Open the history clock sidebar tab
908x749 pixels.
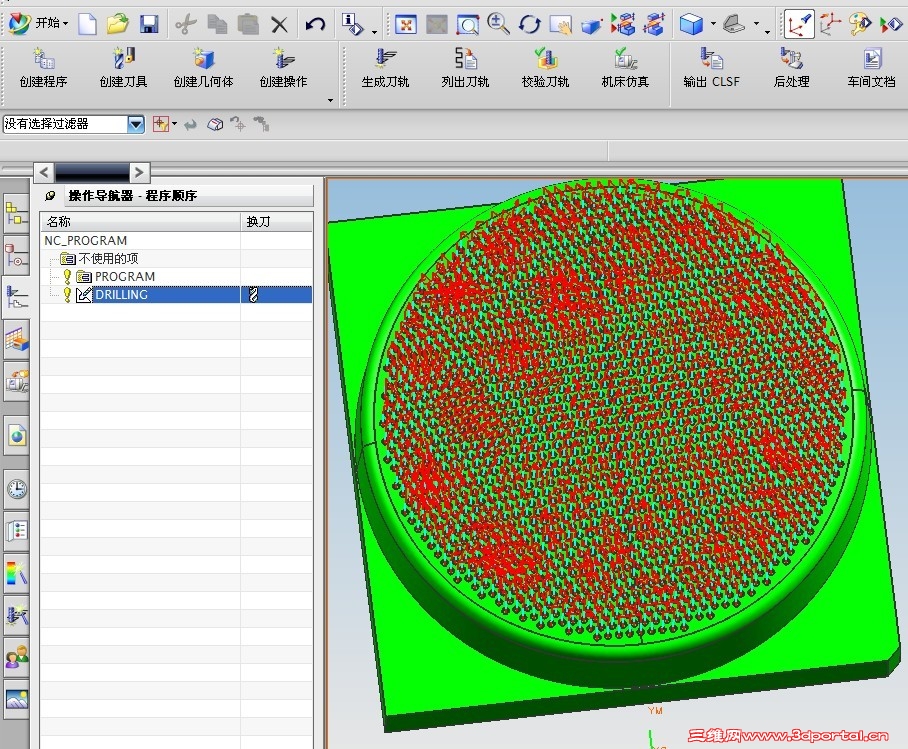(17, 489)
